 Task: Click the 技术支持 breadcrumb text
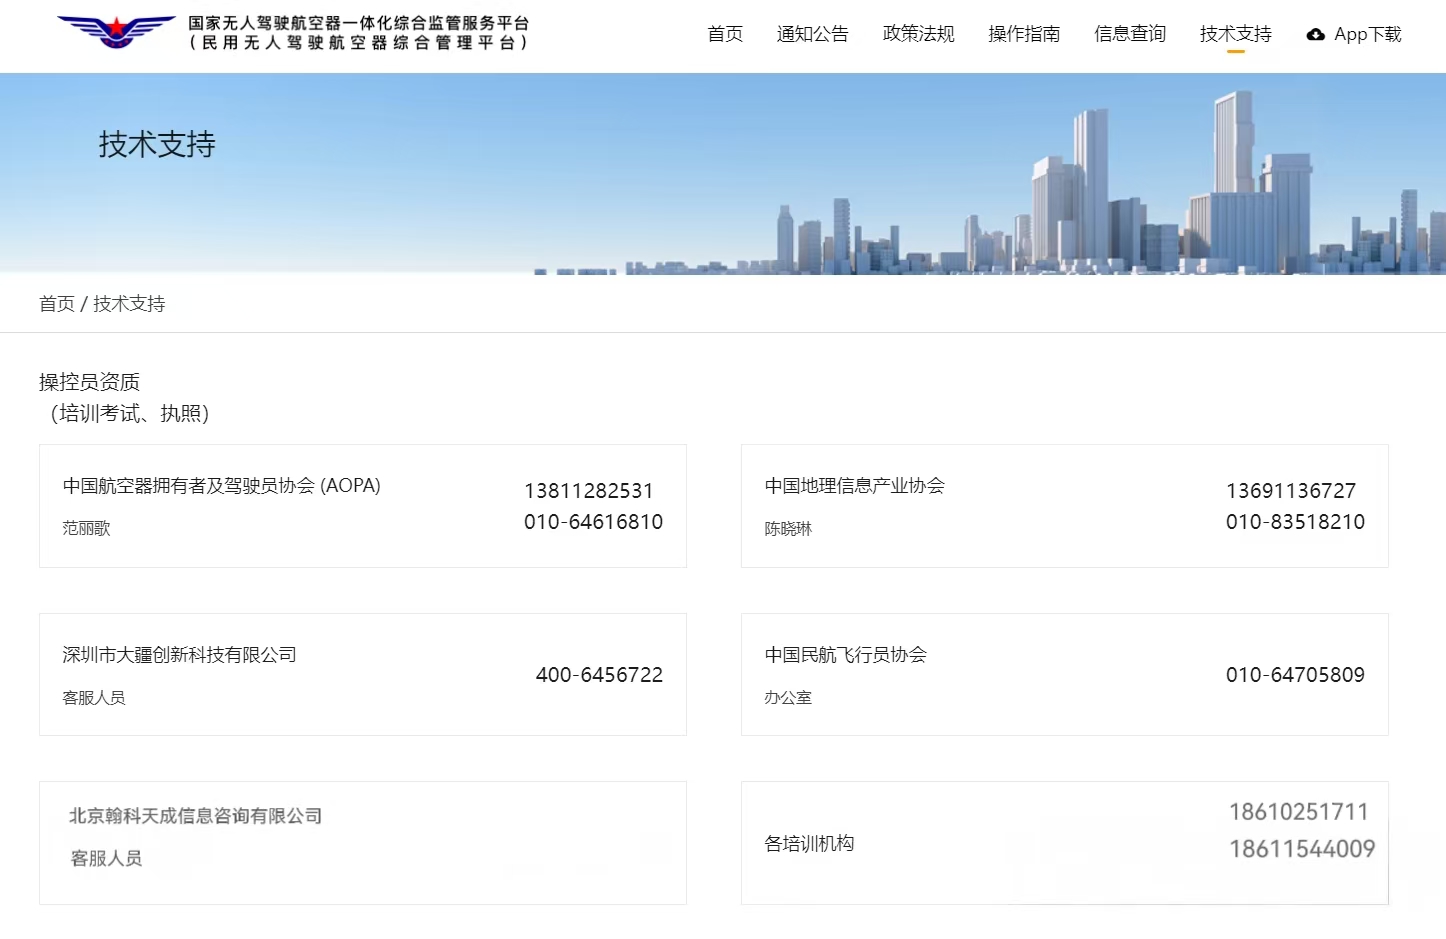point(129,303)
